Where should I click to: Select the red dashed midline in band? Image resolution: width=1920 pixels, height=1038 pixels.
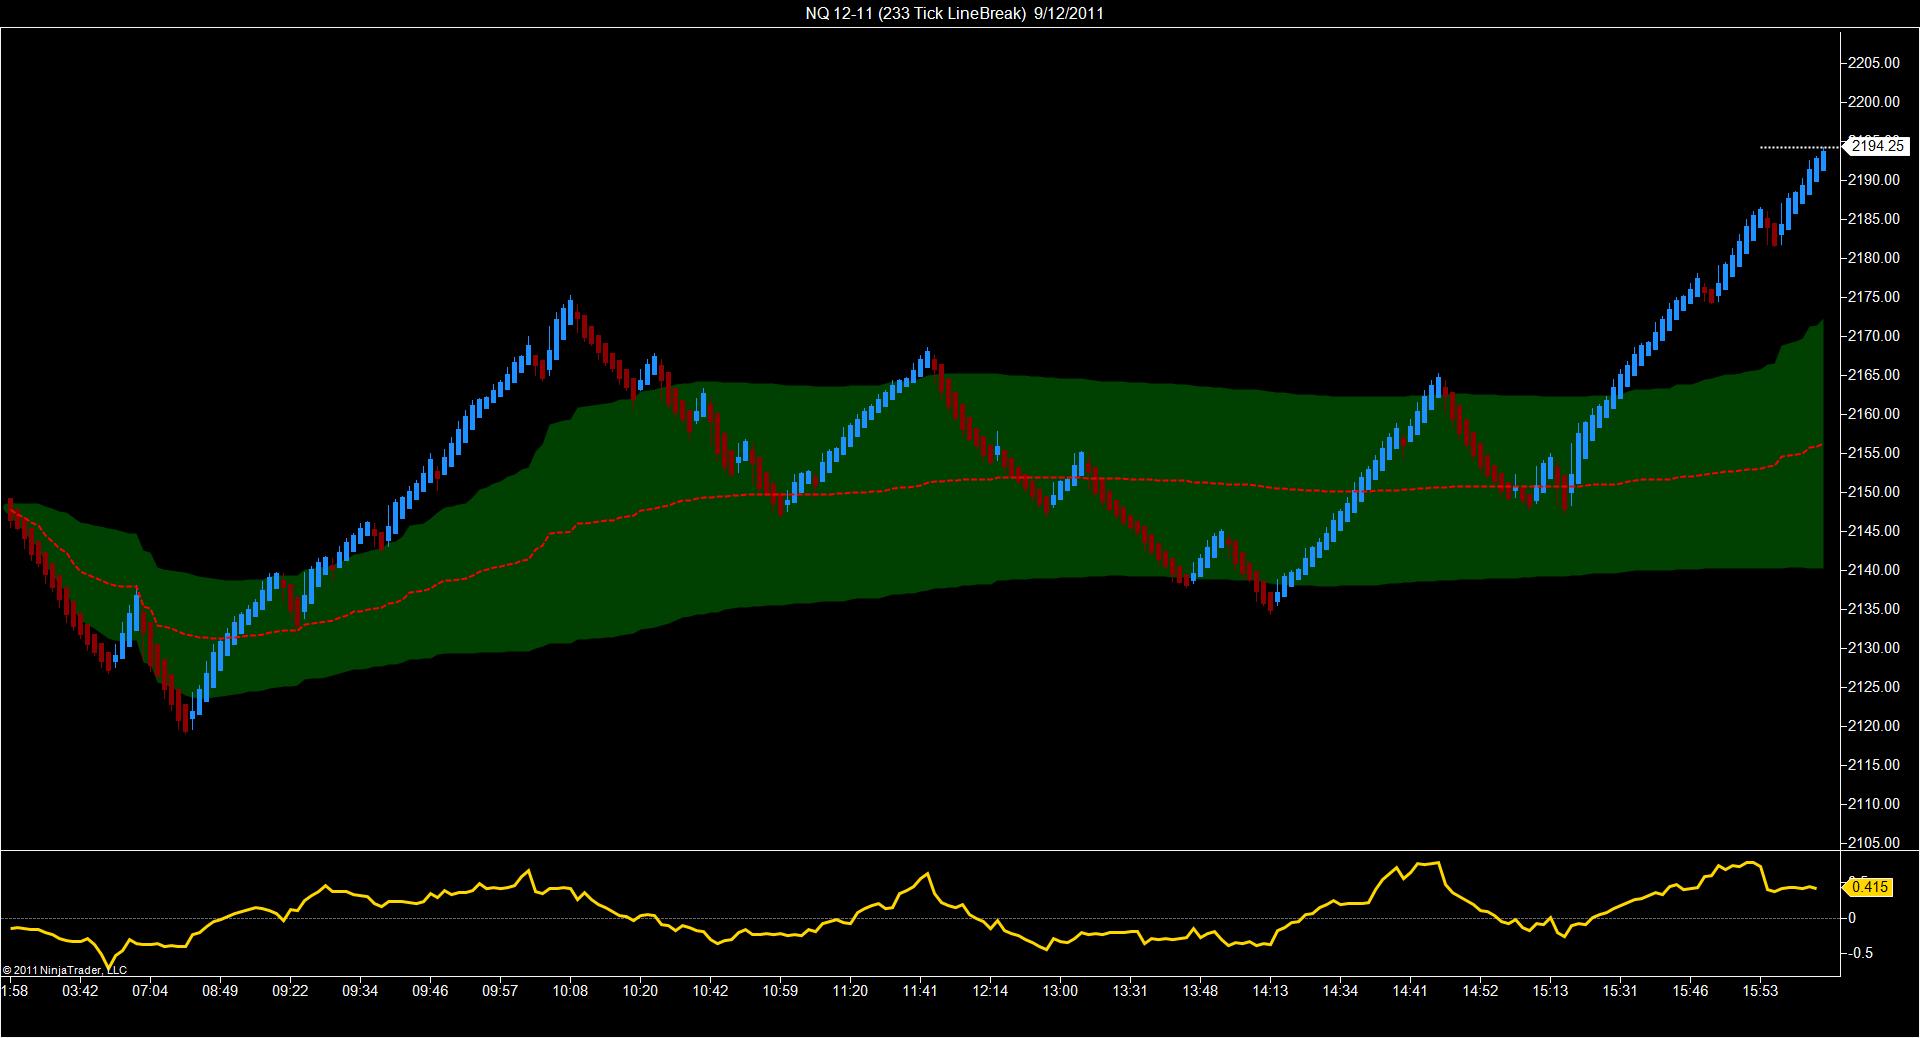click(x=900, y=485)
